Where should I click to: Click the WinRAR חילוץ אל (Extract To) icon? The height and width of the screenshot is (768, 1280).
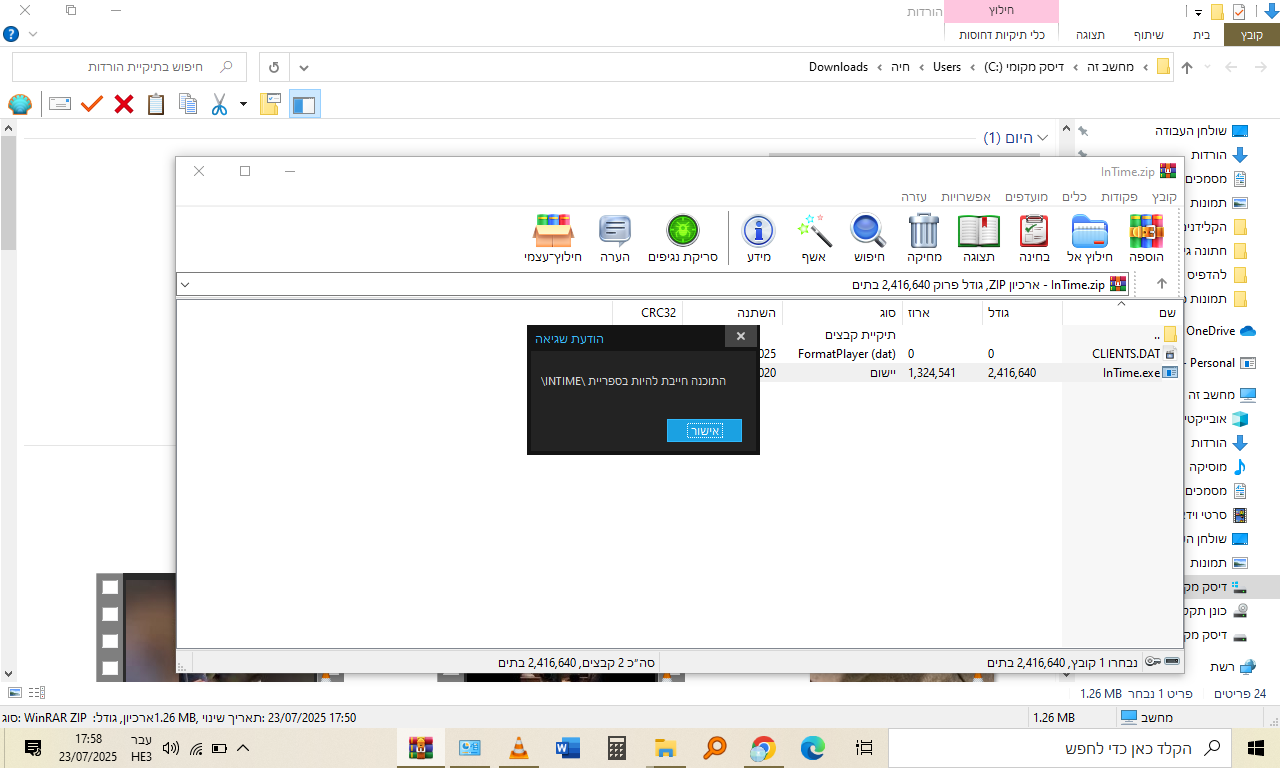pyautogui.click(x=1089, y=240)
